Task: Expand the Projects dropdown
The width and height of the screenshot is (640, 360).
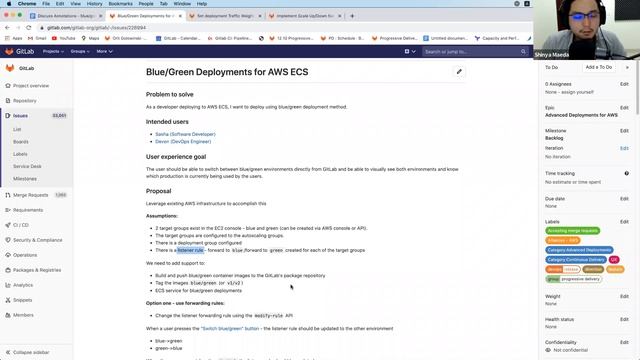Action: coord(53,51)
